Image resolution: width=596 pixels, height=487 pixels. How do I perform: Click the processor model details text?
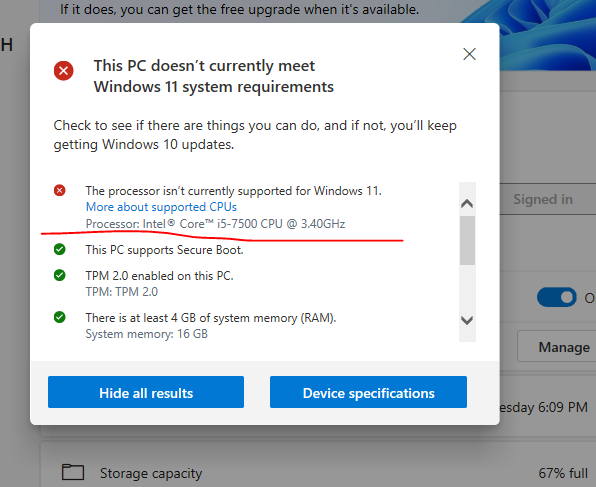[x=216, y=224]
